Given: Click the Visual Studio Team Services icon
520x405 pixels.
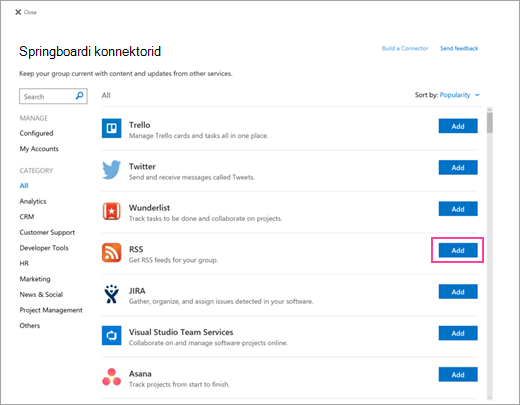Looking at the screenshot, I should coord(111,335).
